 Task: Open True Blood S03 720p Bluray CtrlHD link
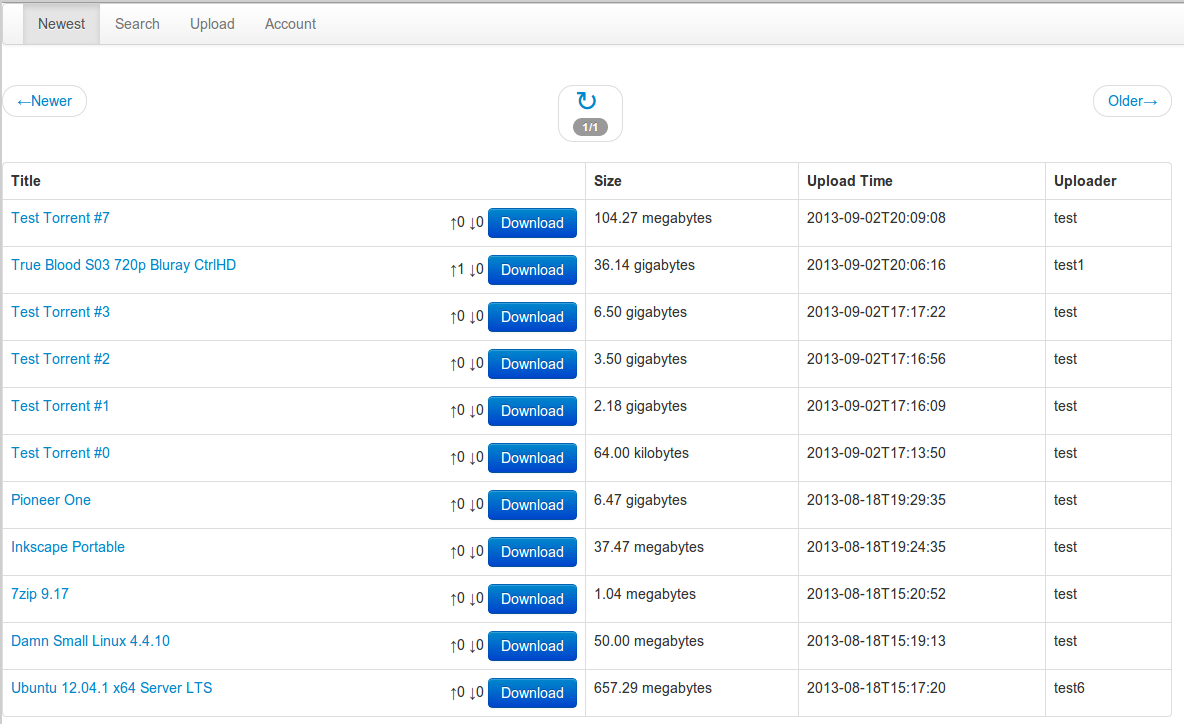point(123,265)
